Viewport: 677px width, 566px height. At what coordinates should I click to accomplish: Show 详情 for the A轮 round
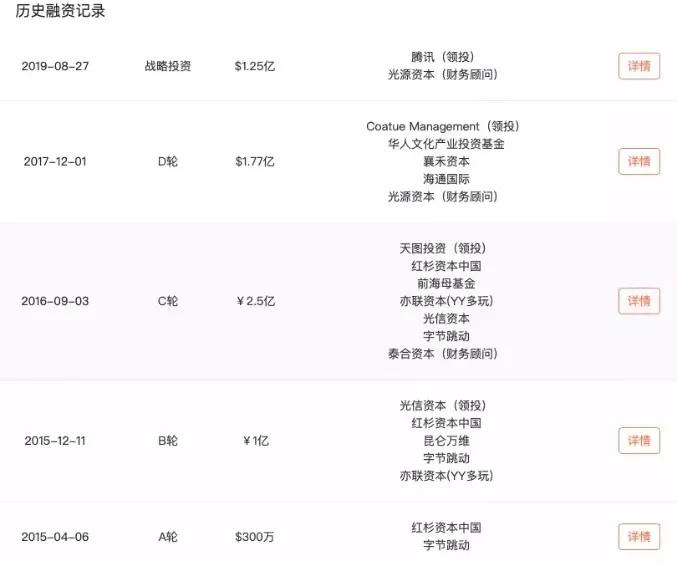click(x=638, y=537)
